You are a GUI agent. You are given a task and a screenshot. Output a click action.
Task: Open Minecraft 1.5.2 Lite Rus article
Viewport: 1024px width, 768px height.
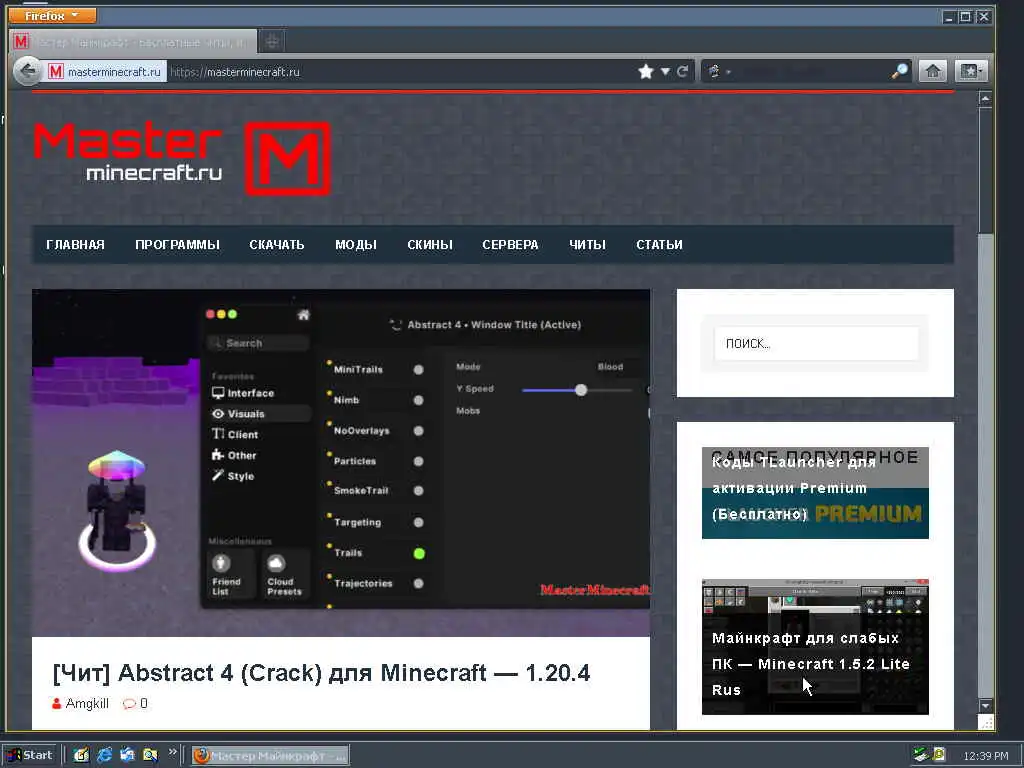pyautogui.click(x=815, y=647)
